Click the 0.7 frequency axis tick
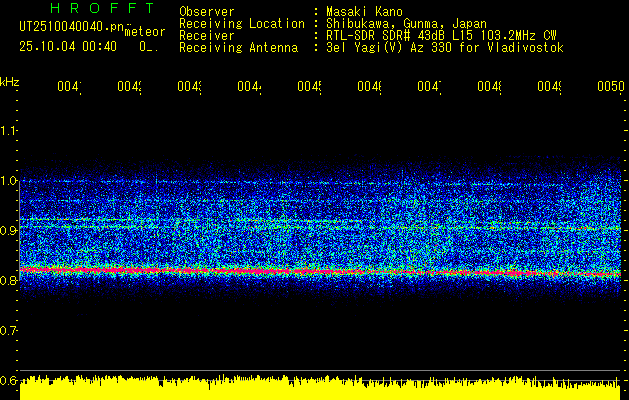Viewport: 629px width, 400px height. tap(9, 331)
